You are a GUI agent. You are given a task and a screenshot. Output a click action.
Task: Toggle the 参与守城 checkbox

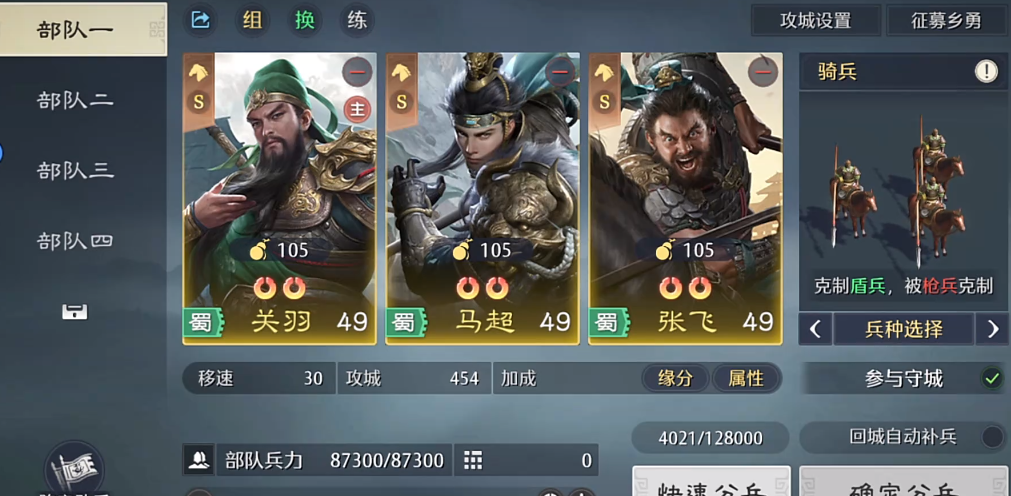pyautogui.click(x=992, y=379)
